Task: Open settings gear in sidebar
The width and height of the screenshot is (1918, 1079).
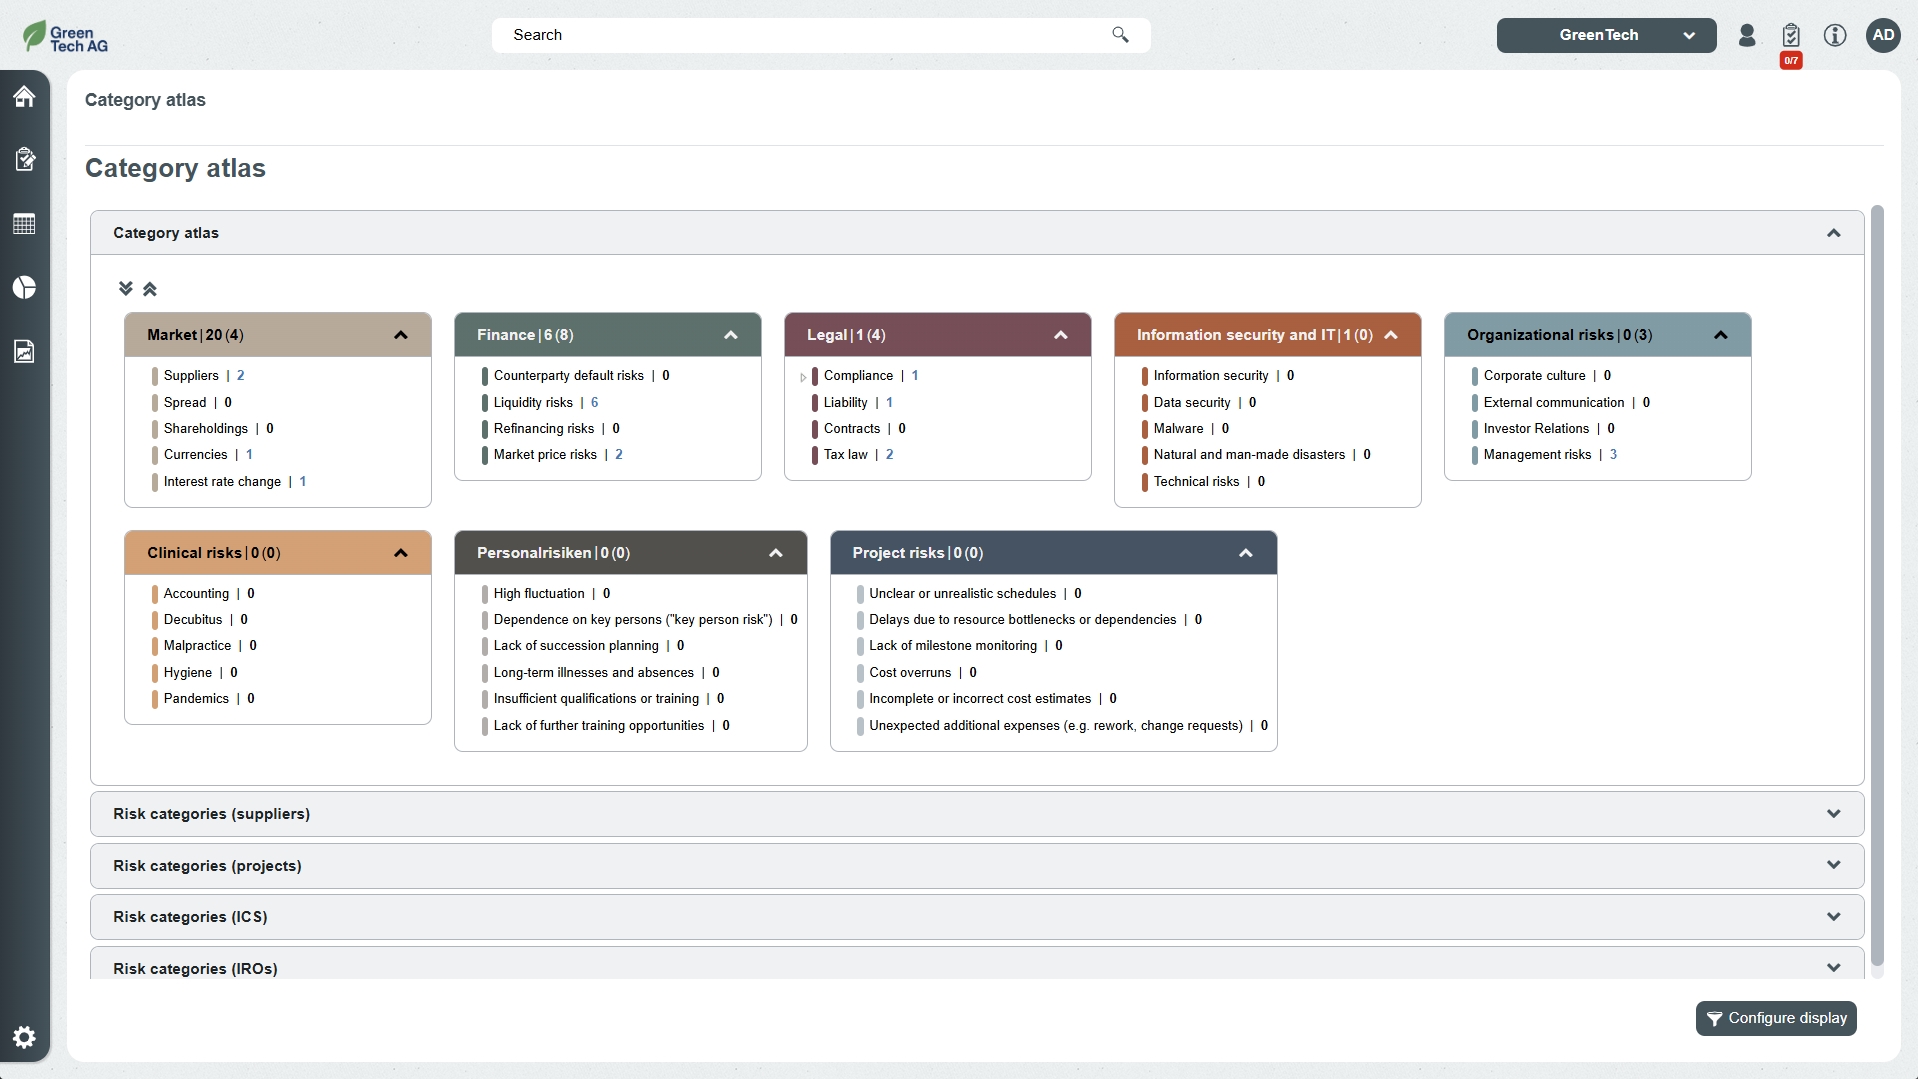Action: (24, 1037)
